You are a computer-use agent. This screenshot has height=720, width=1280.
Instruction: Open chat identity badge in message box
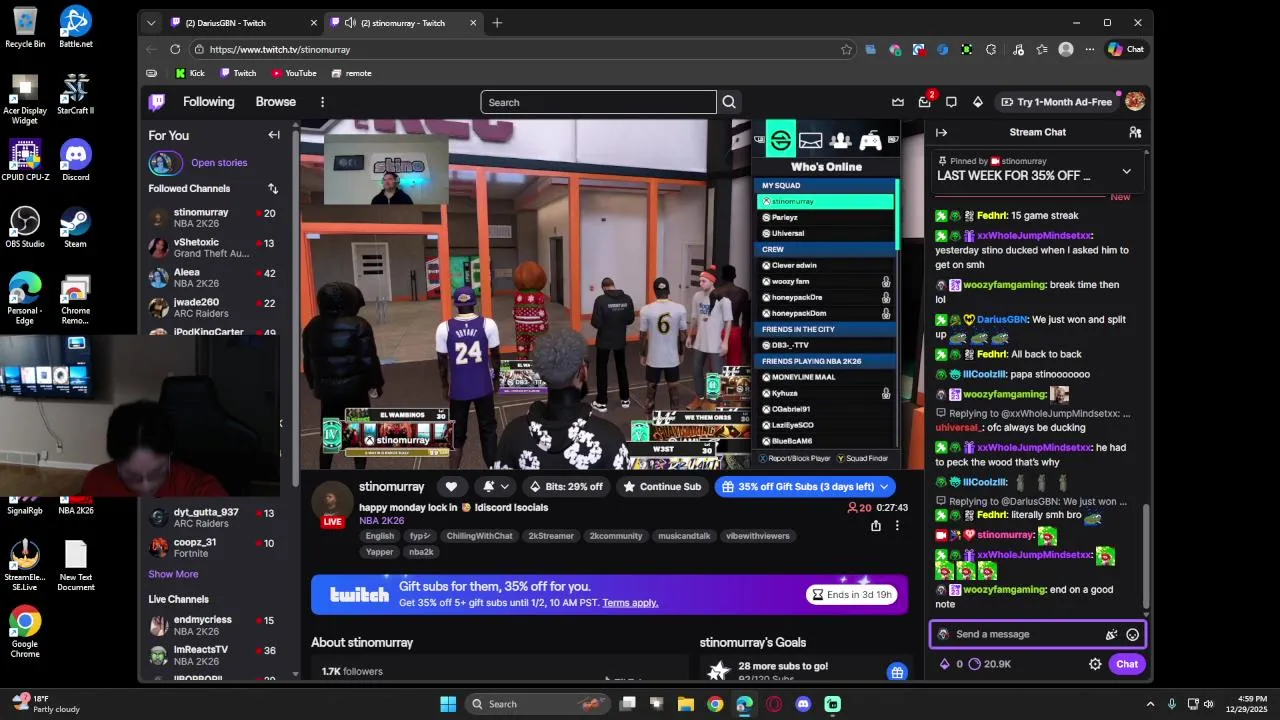(x=943, y=634)
